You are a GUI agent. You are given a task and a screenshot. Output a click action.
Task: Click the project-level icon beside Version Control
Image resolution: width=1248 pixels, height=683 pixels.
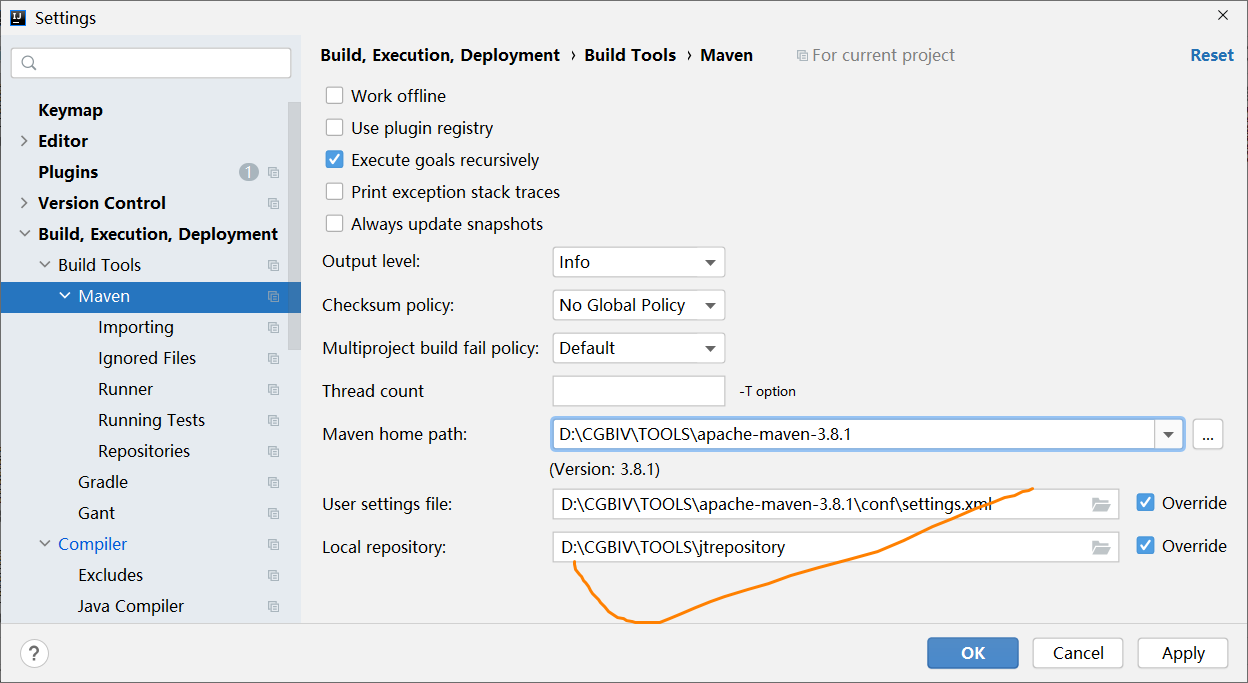[274, 203]
